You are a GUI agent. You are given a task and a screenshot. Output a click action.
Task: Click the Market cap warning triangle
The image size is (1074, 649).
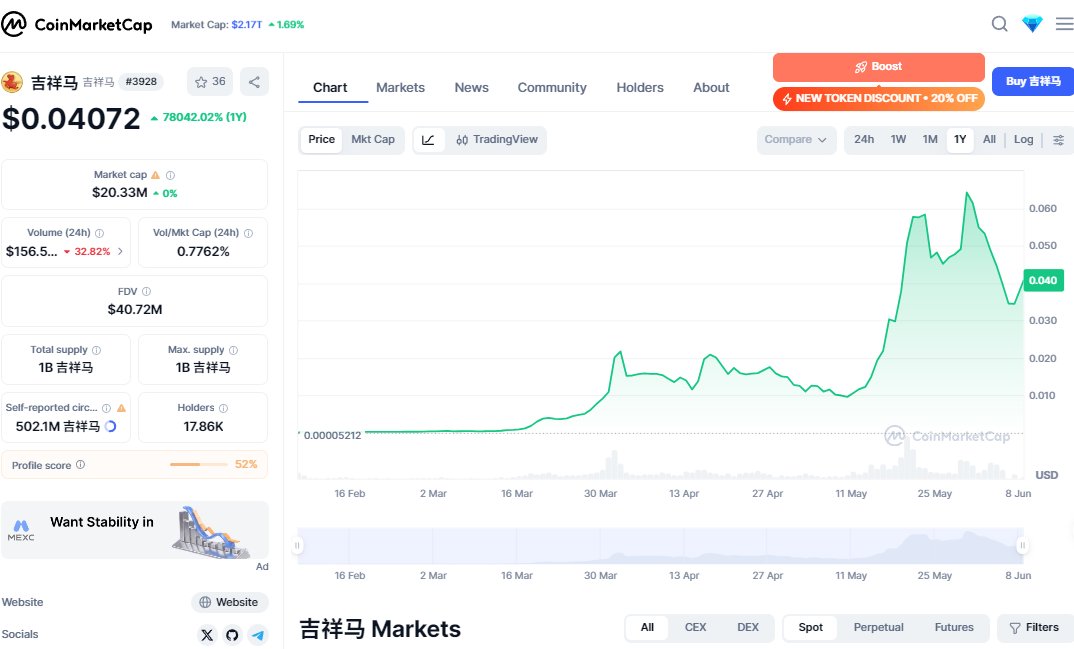(155, 175)
